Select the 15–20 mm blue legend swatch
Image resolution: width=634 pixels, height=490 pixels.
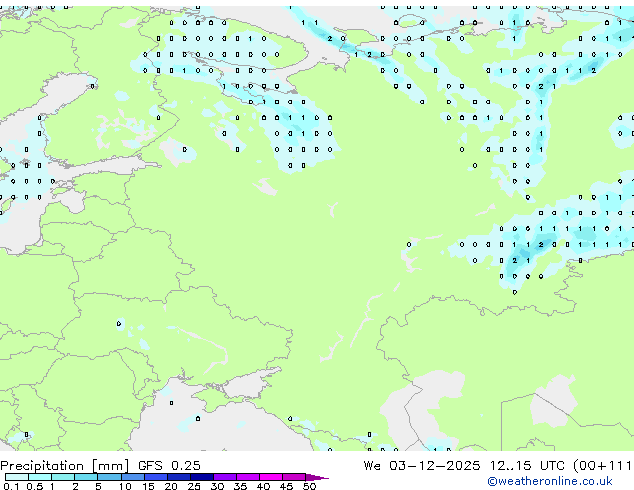click(156, 477)
